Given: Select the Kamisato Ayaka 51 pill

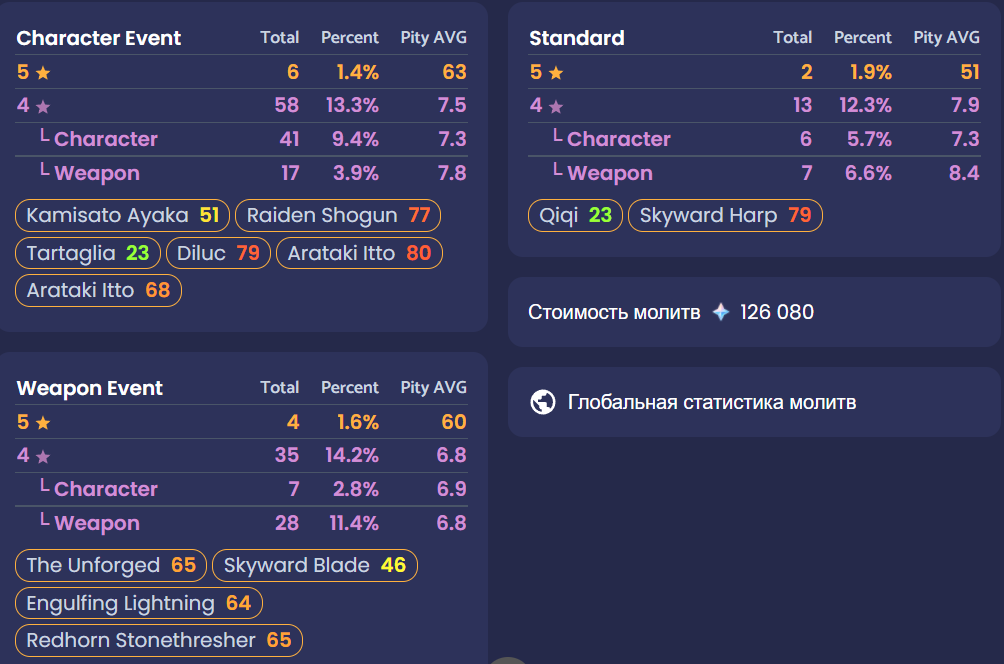Looking at the screenshot, I should [x=122, y=215].
